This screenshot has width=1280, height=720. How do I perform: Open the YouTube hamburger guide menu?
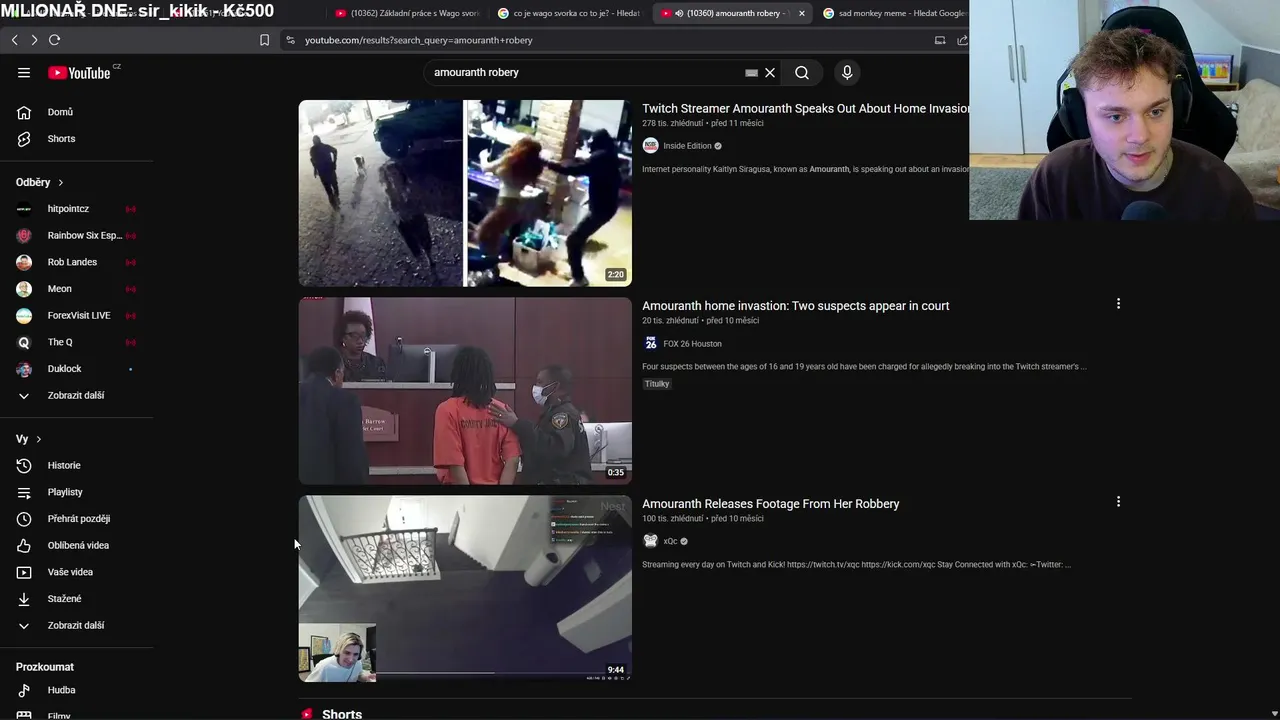coord(24,72)
